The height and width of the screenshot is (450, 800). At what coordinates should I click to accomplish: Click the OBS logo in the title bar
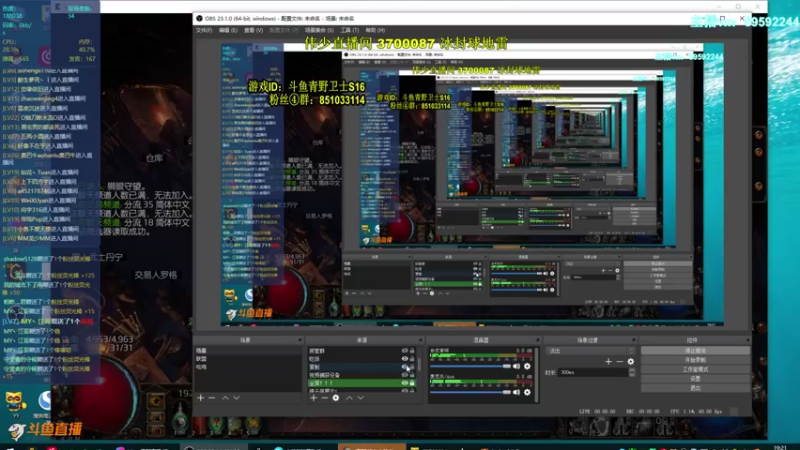[x=199, y=18]
